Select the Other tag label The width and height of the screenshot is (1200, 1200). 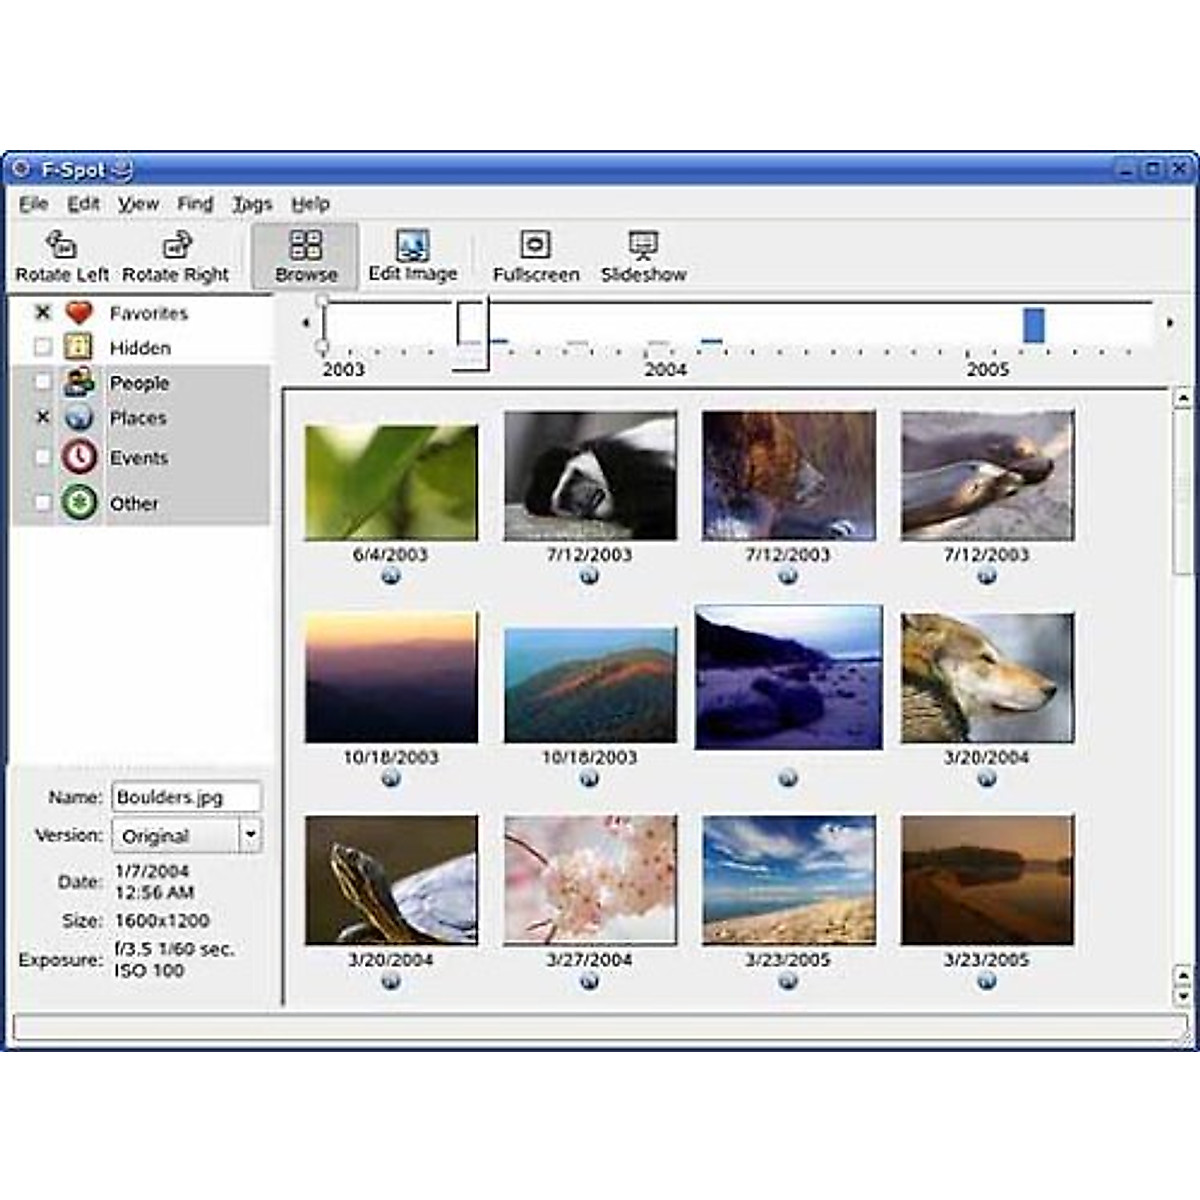(135, 503)
